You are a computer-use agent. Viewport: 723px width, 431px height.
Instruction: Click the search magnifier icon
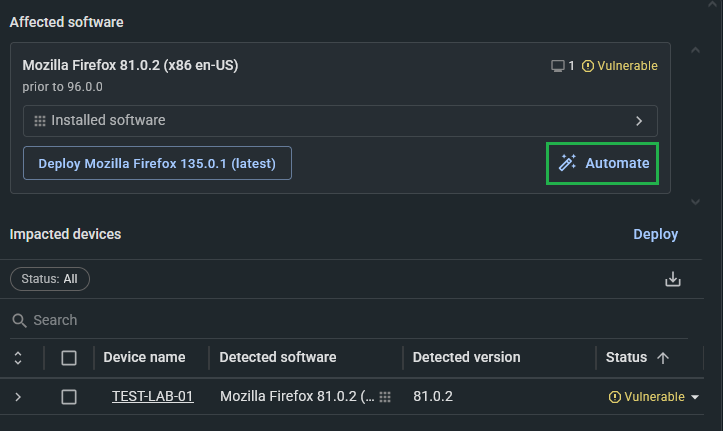pyautogui.click(x=19, y=320)
